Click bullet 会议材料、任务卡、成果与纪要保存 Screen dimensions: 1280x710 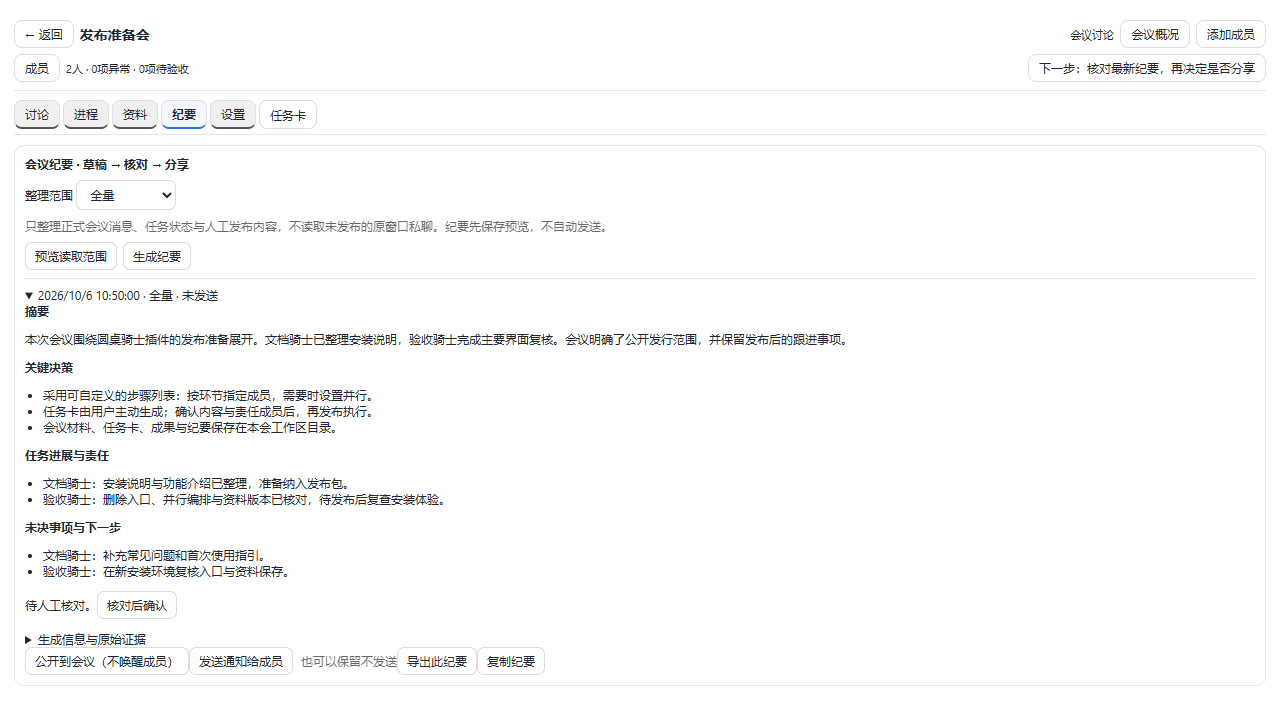point(190,428)
